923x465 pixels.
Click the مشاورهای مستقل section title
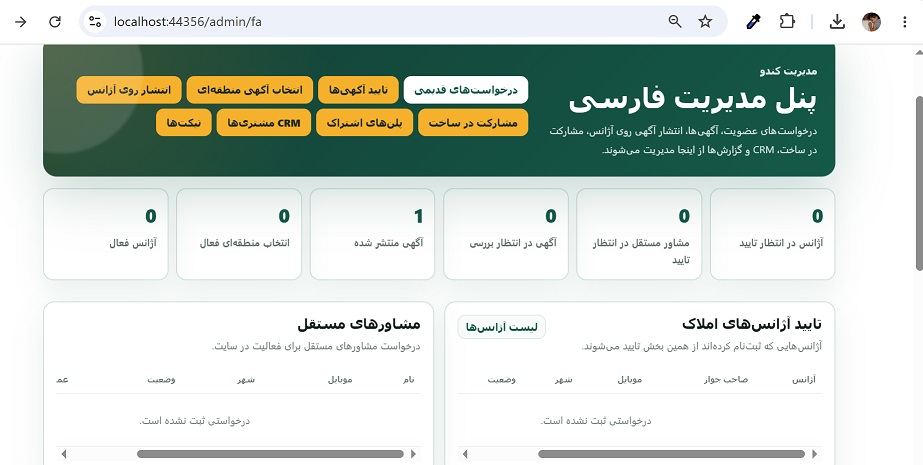click(358, 324)
